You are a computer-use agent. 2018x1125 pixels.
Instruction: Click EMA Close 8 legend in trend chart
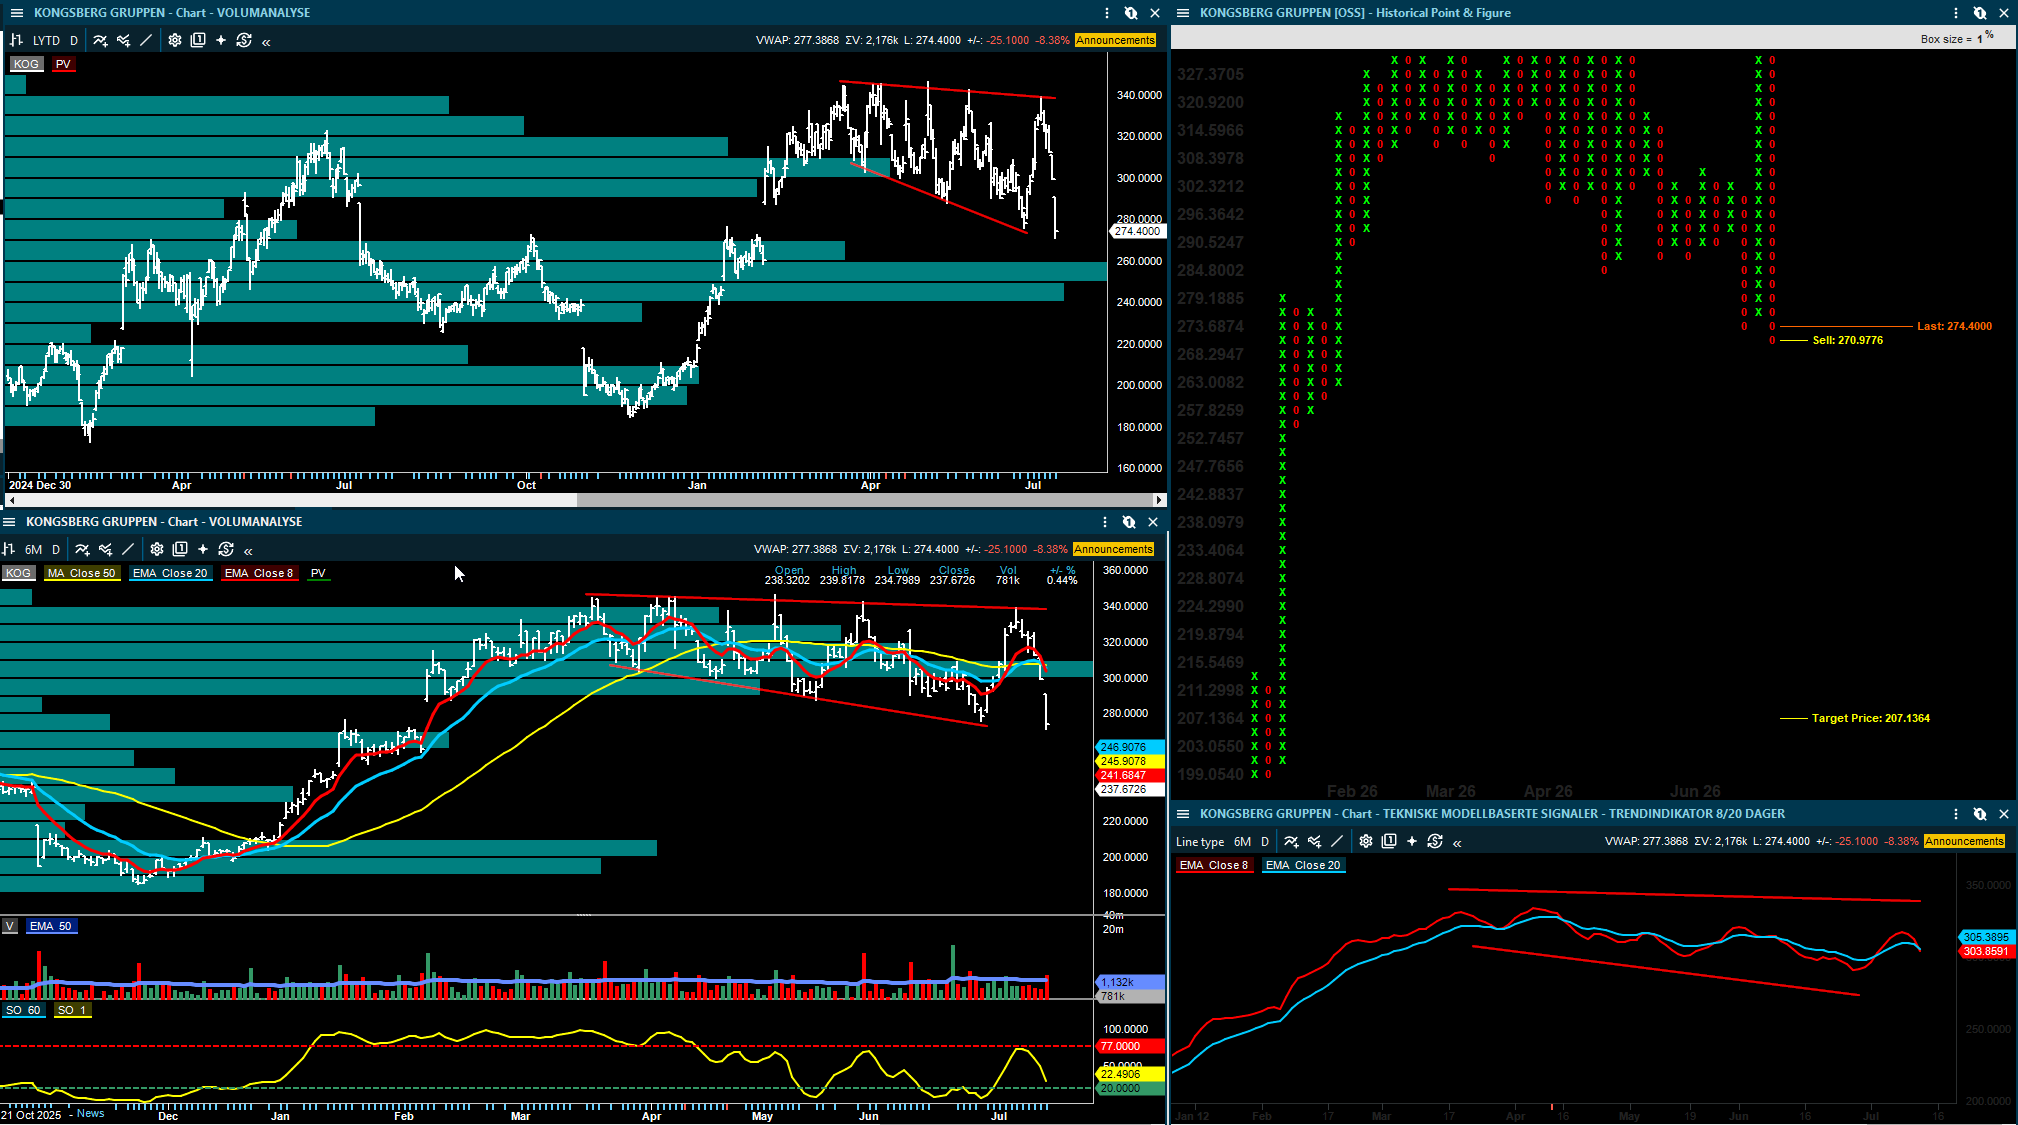[1214, 865]
